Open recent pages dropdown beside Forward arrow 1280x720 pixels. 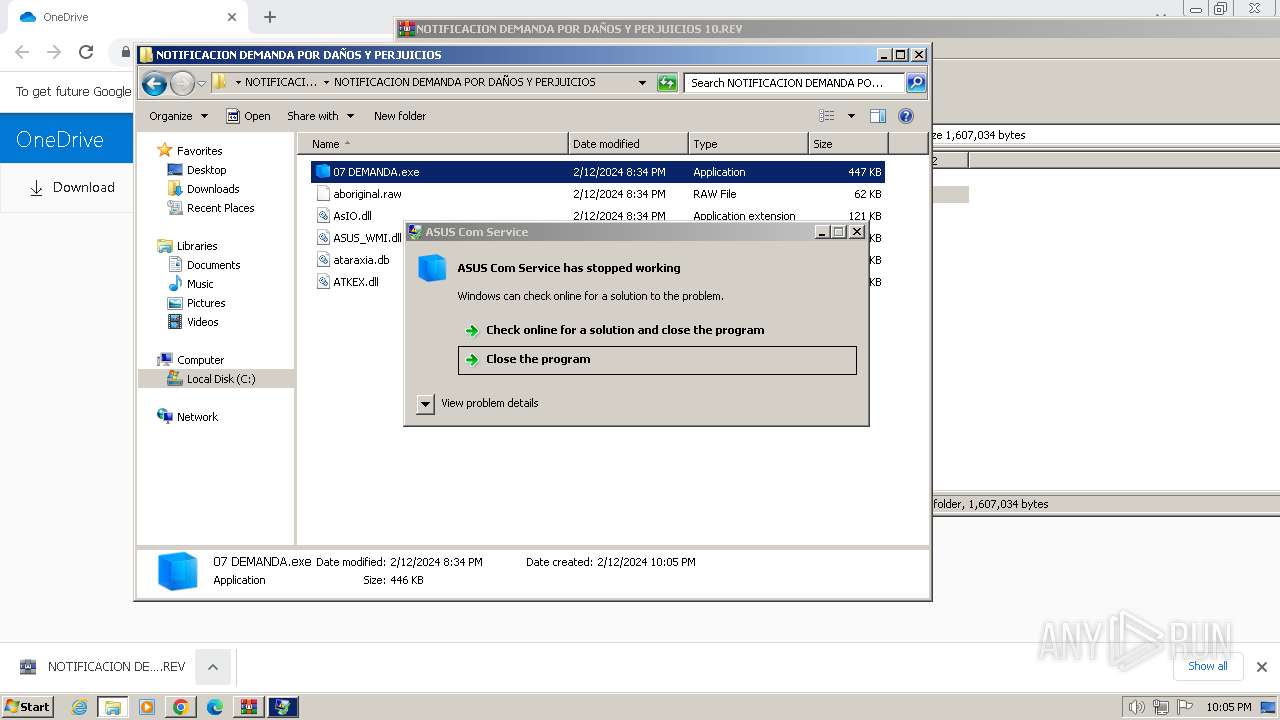click(x=201, y=83)
